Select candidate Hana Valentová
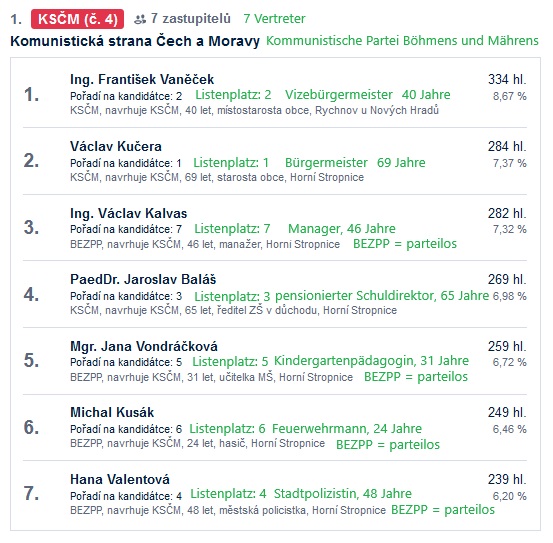The height and width of the screenshot is (543, 553). point(120,479)
